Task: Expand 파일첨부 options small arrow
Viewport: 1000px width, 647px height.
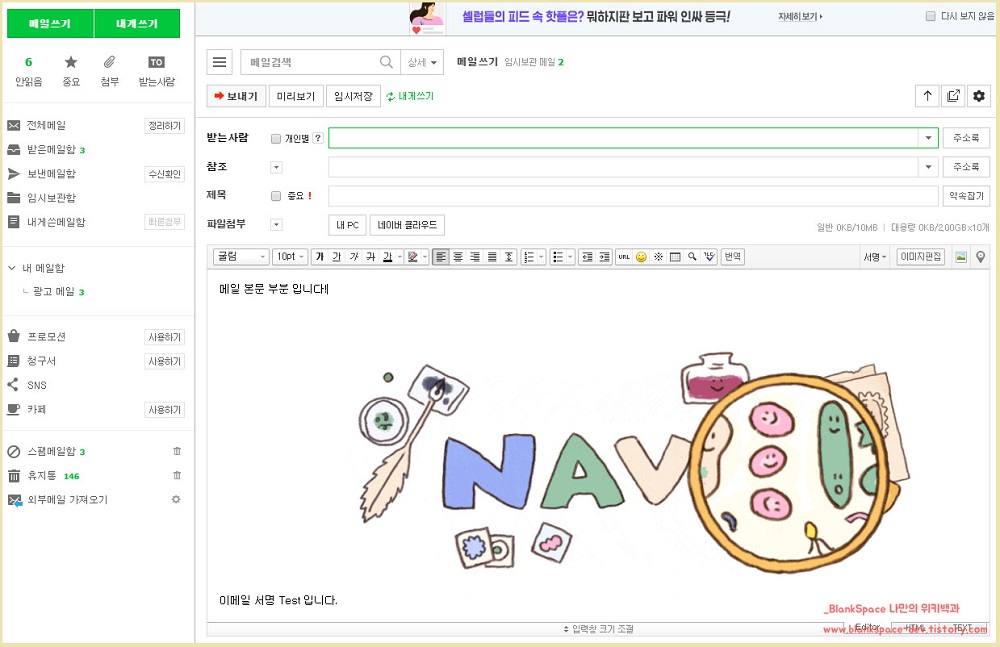Action: point(276,225)
